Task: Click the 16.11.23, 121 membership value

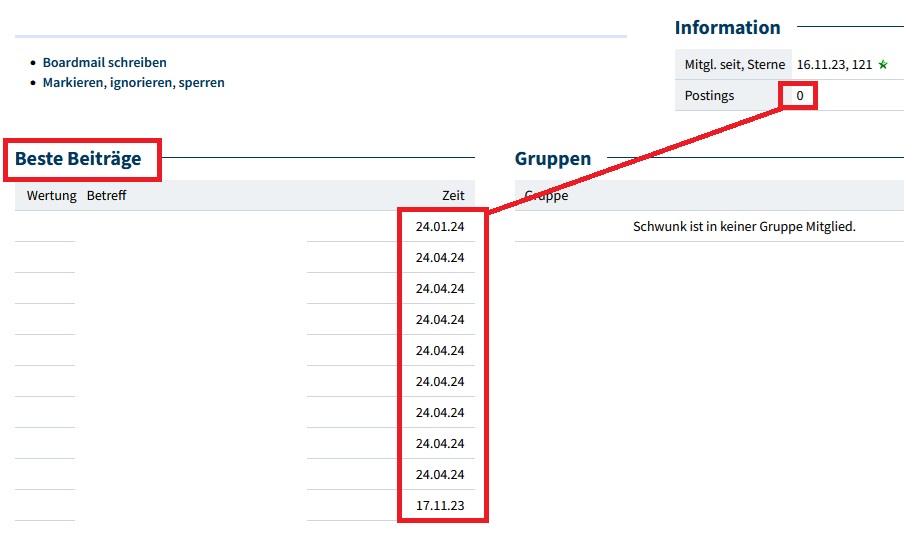Action: (834, 65)
